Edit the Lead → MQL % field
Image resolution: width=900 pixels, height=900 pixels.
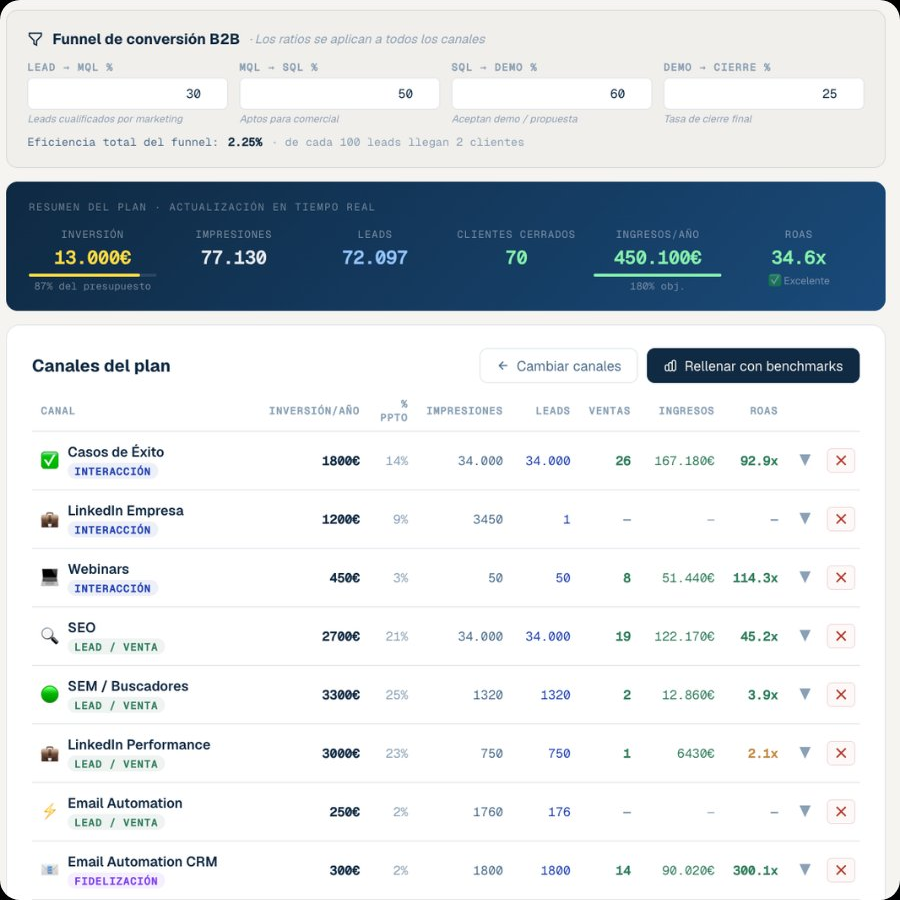[127, 94]
